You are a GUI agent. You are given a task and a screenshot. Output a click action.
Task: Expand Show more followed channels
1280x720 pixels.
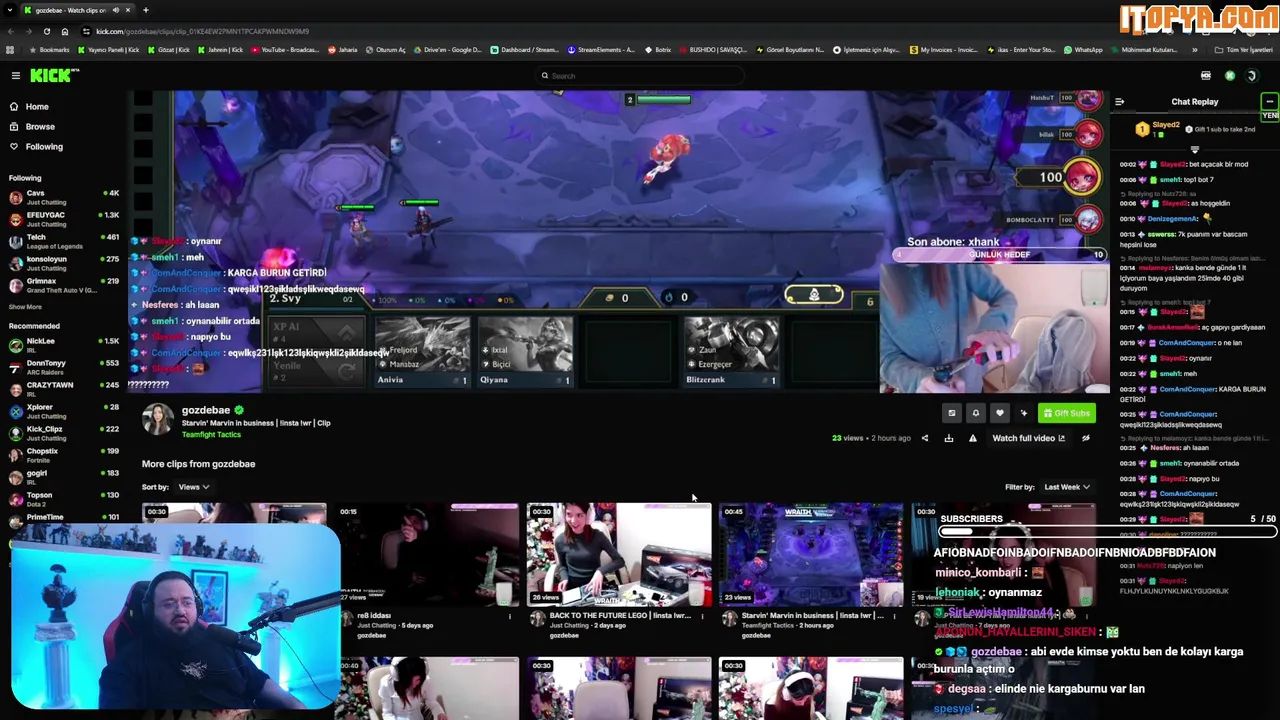(x=25, y=307)
